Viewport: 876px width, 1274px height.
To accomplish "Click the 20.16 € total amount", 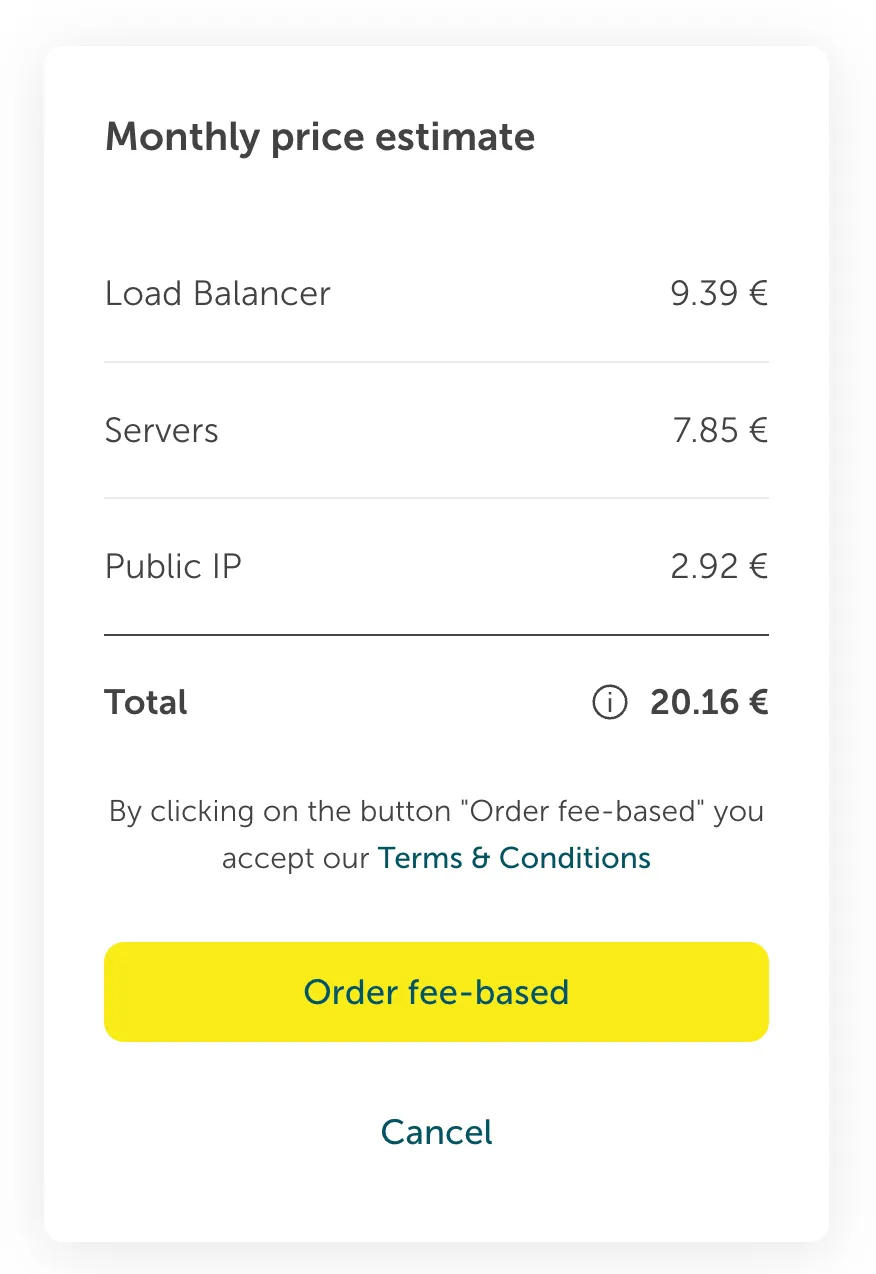I will coord(708,703).
